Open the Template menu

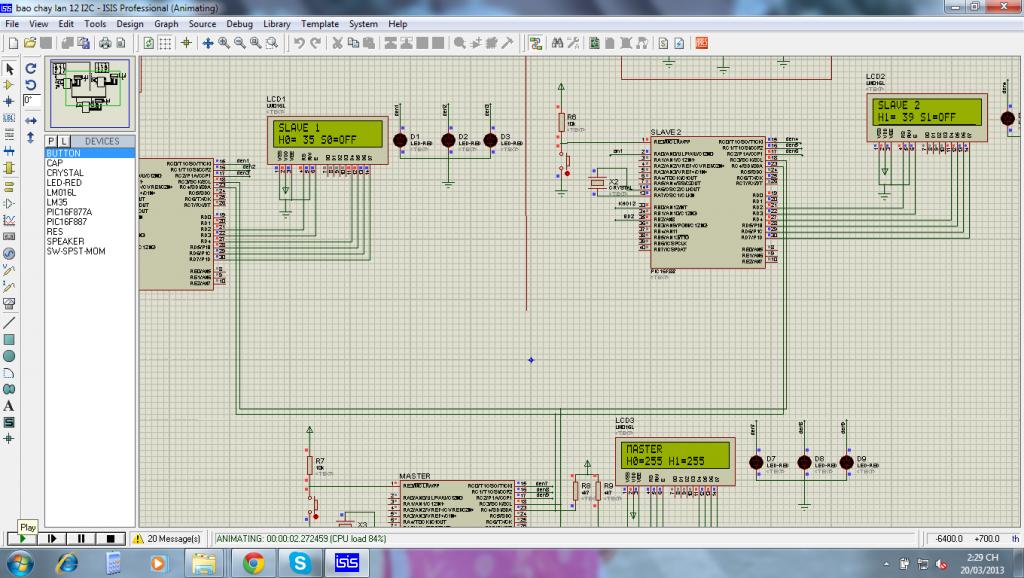click(320, 23)
